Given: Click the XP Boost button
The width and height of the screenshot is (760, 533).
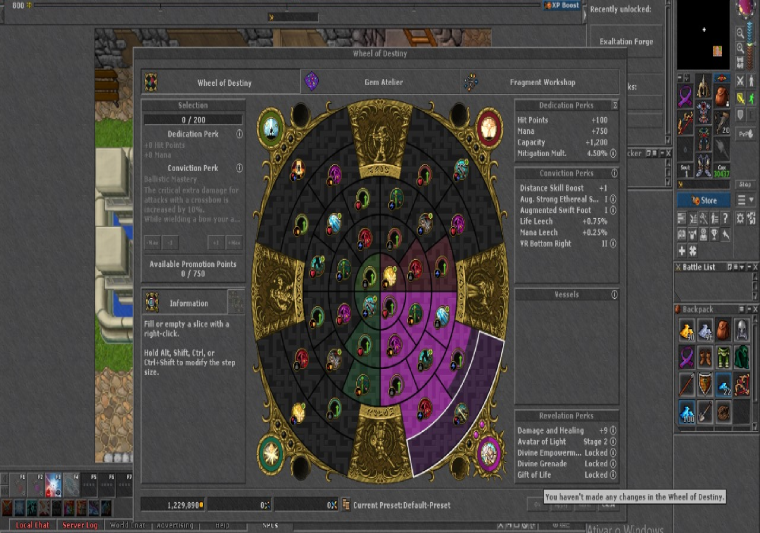Looking at the screenshot, I should (x=562, y=5).
